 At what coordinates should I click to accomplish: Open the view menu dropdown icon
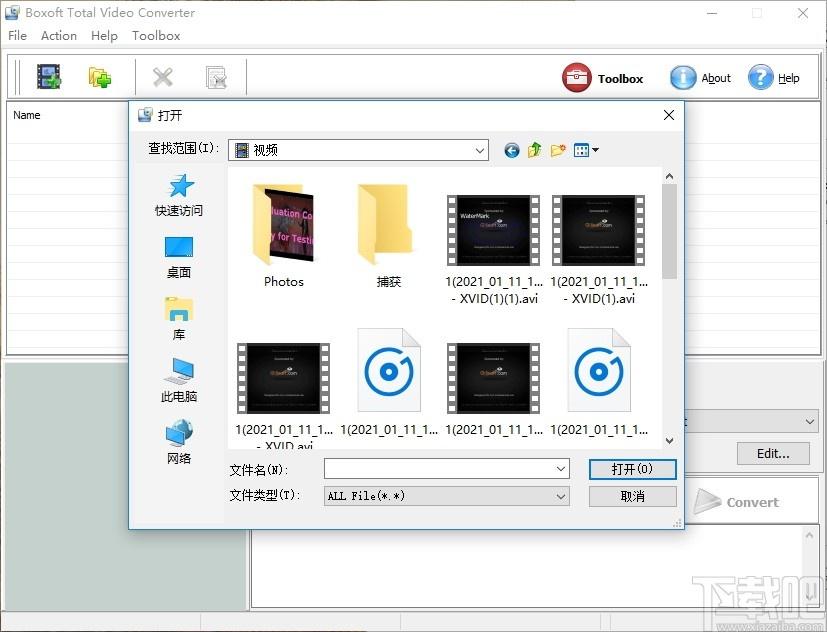point(587,150)
